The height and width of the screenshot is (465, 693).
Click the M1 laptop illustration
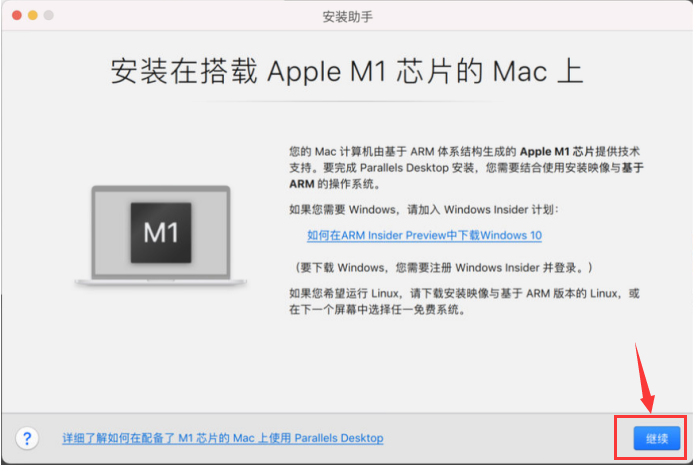click(160, 235)
